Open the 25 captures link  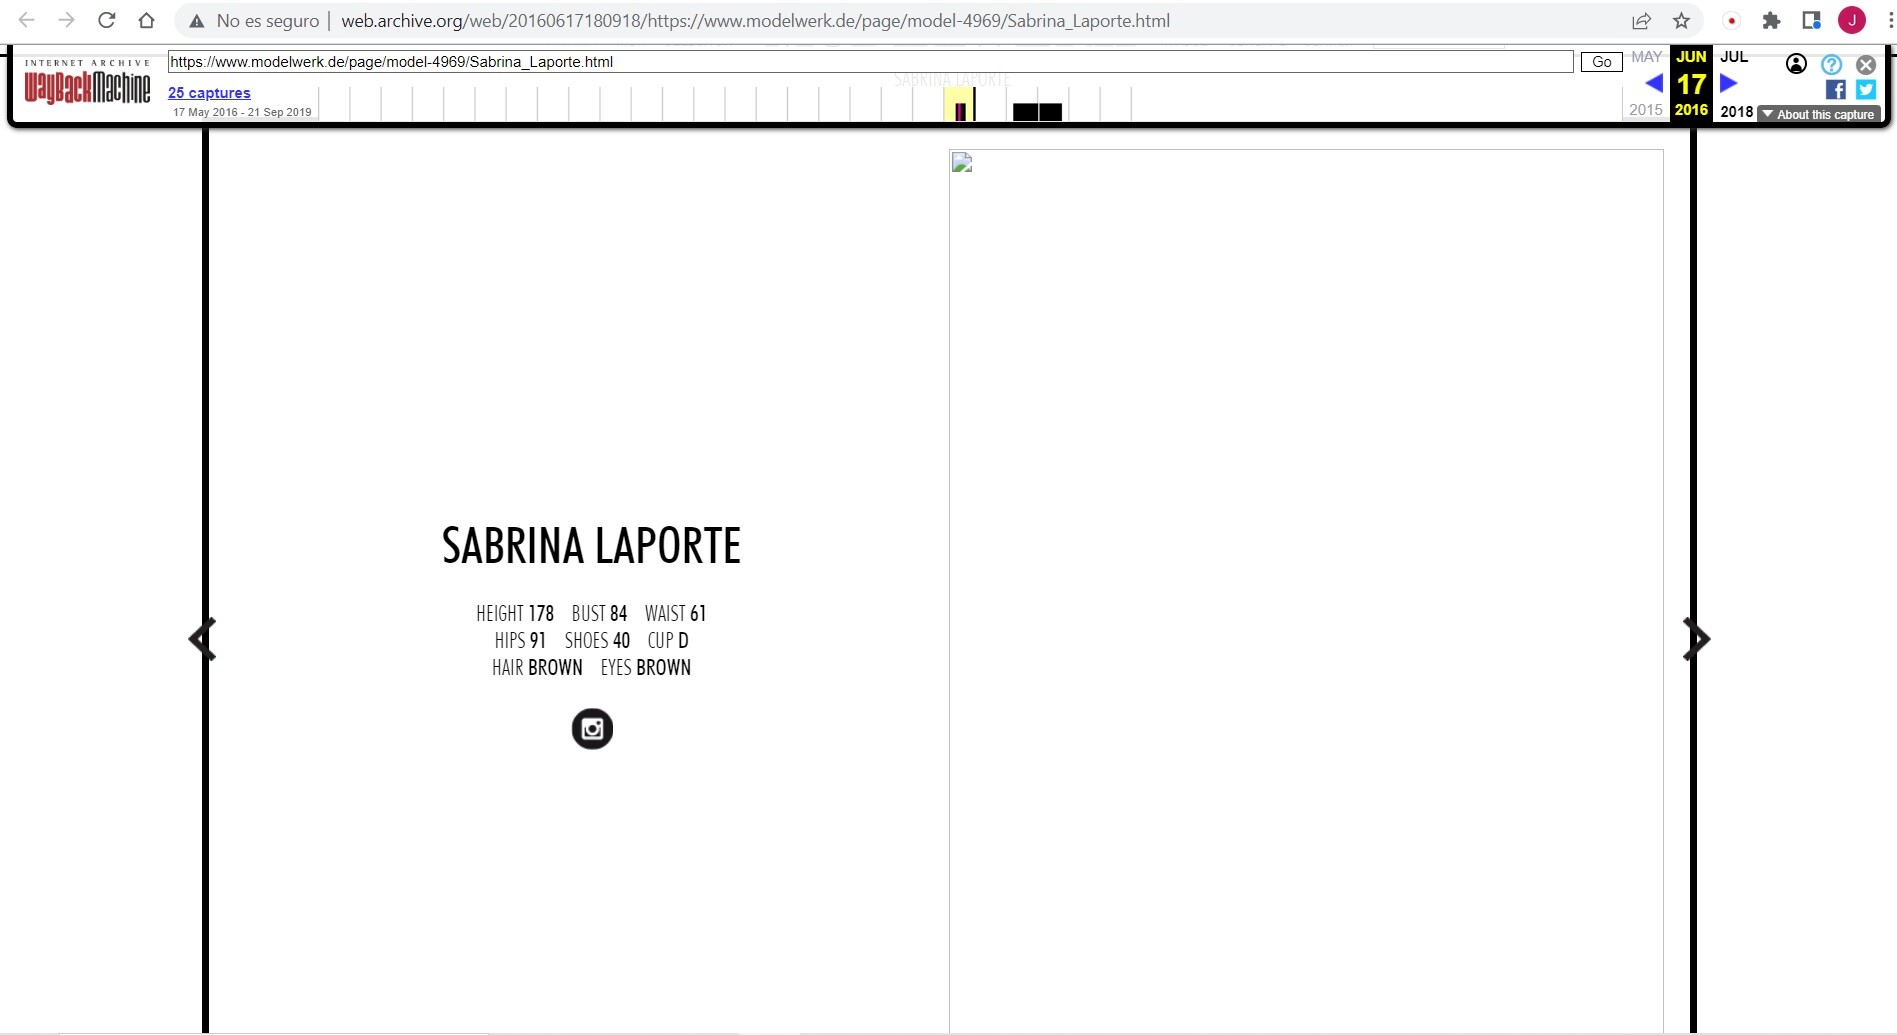pyautogui.click(x=209, y=93)
